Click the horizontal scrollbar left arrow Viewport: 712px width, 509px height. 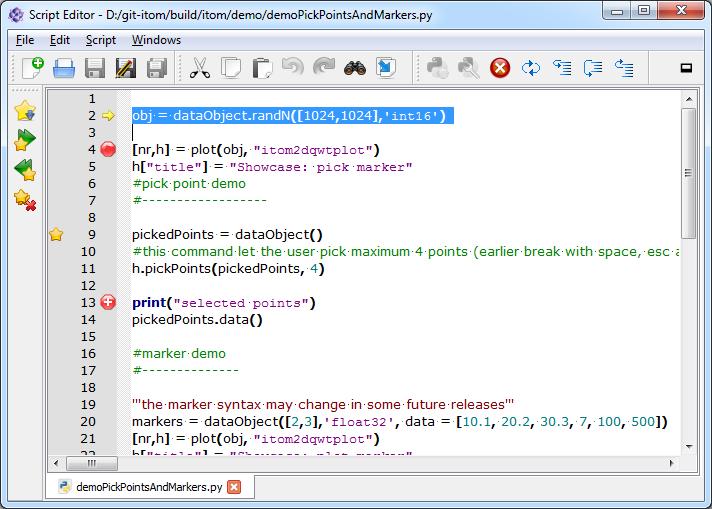click(x=56, y=464)
